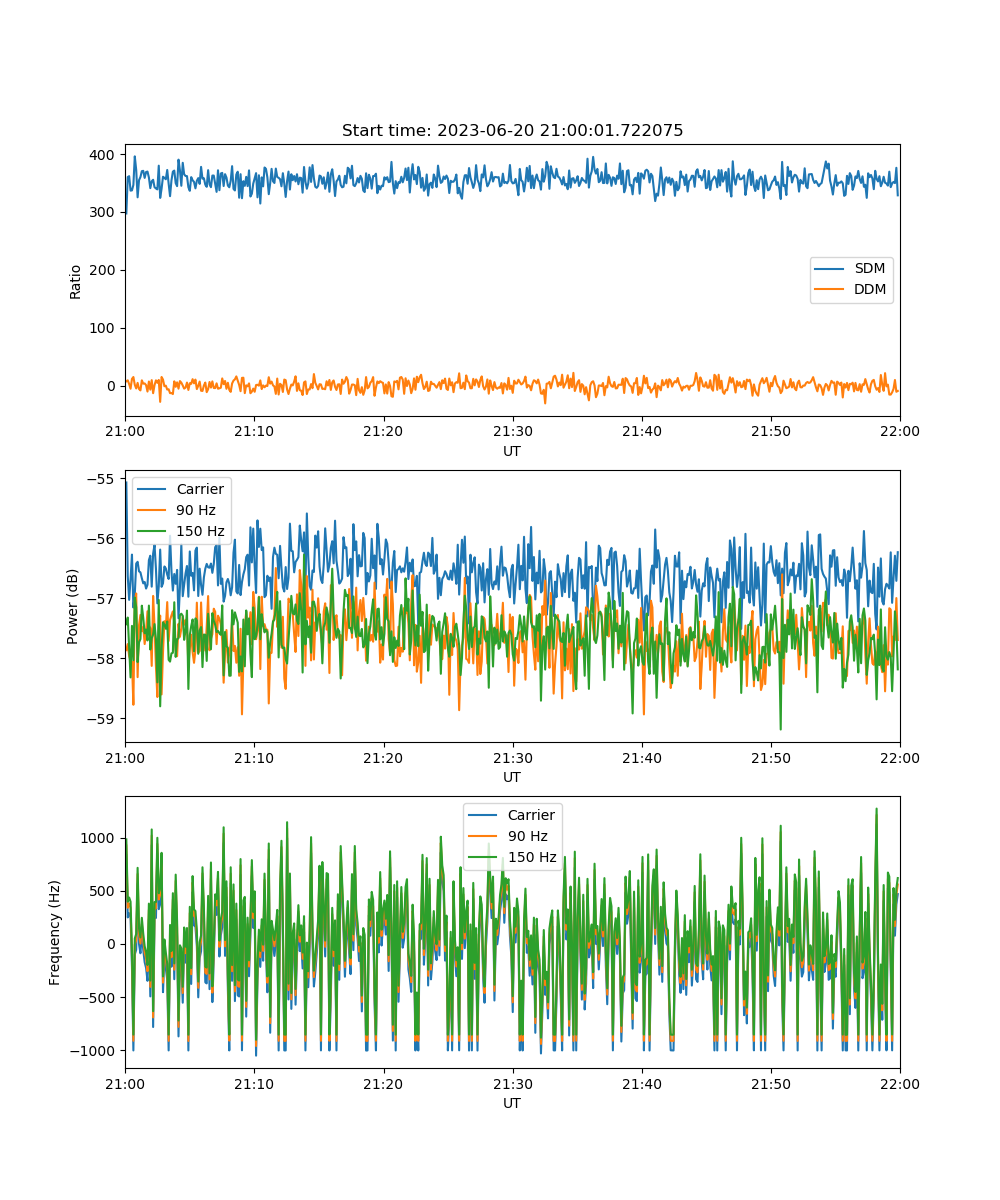
Task: Click 21:20 tick under Power plot
Action: (383, 758)
